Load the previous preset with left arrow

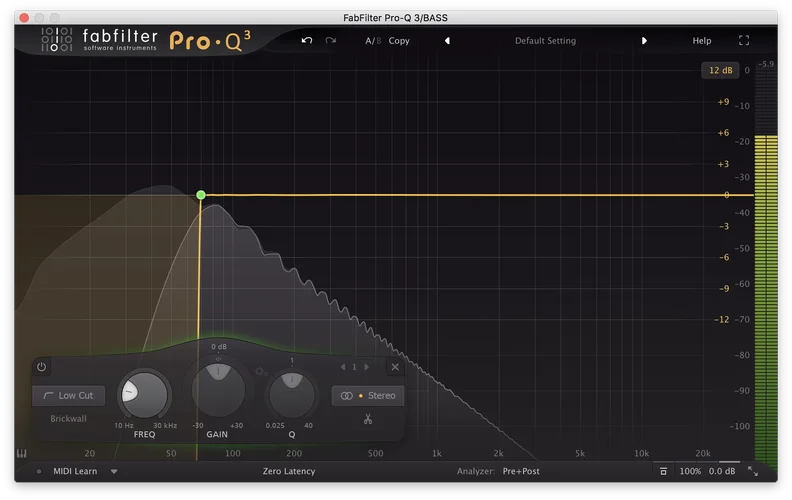point(447,41)
